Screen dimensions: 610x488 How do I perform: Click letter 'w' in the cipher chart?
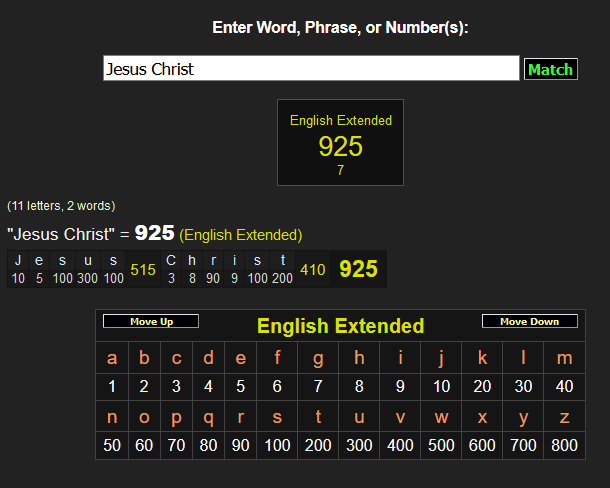[x=441, y=417]
